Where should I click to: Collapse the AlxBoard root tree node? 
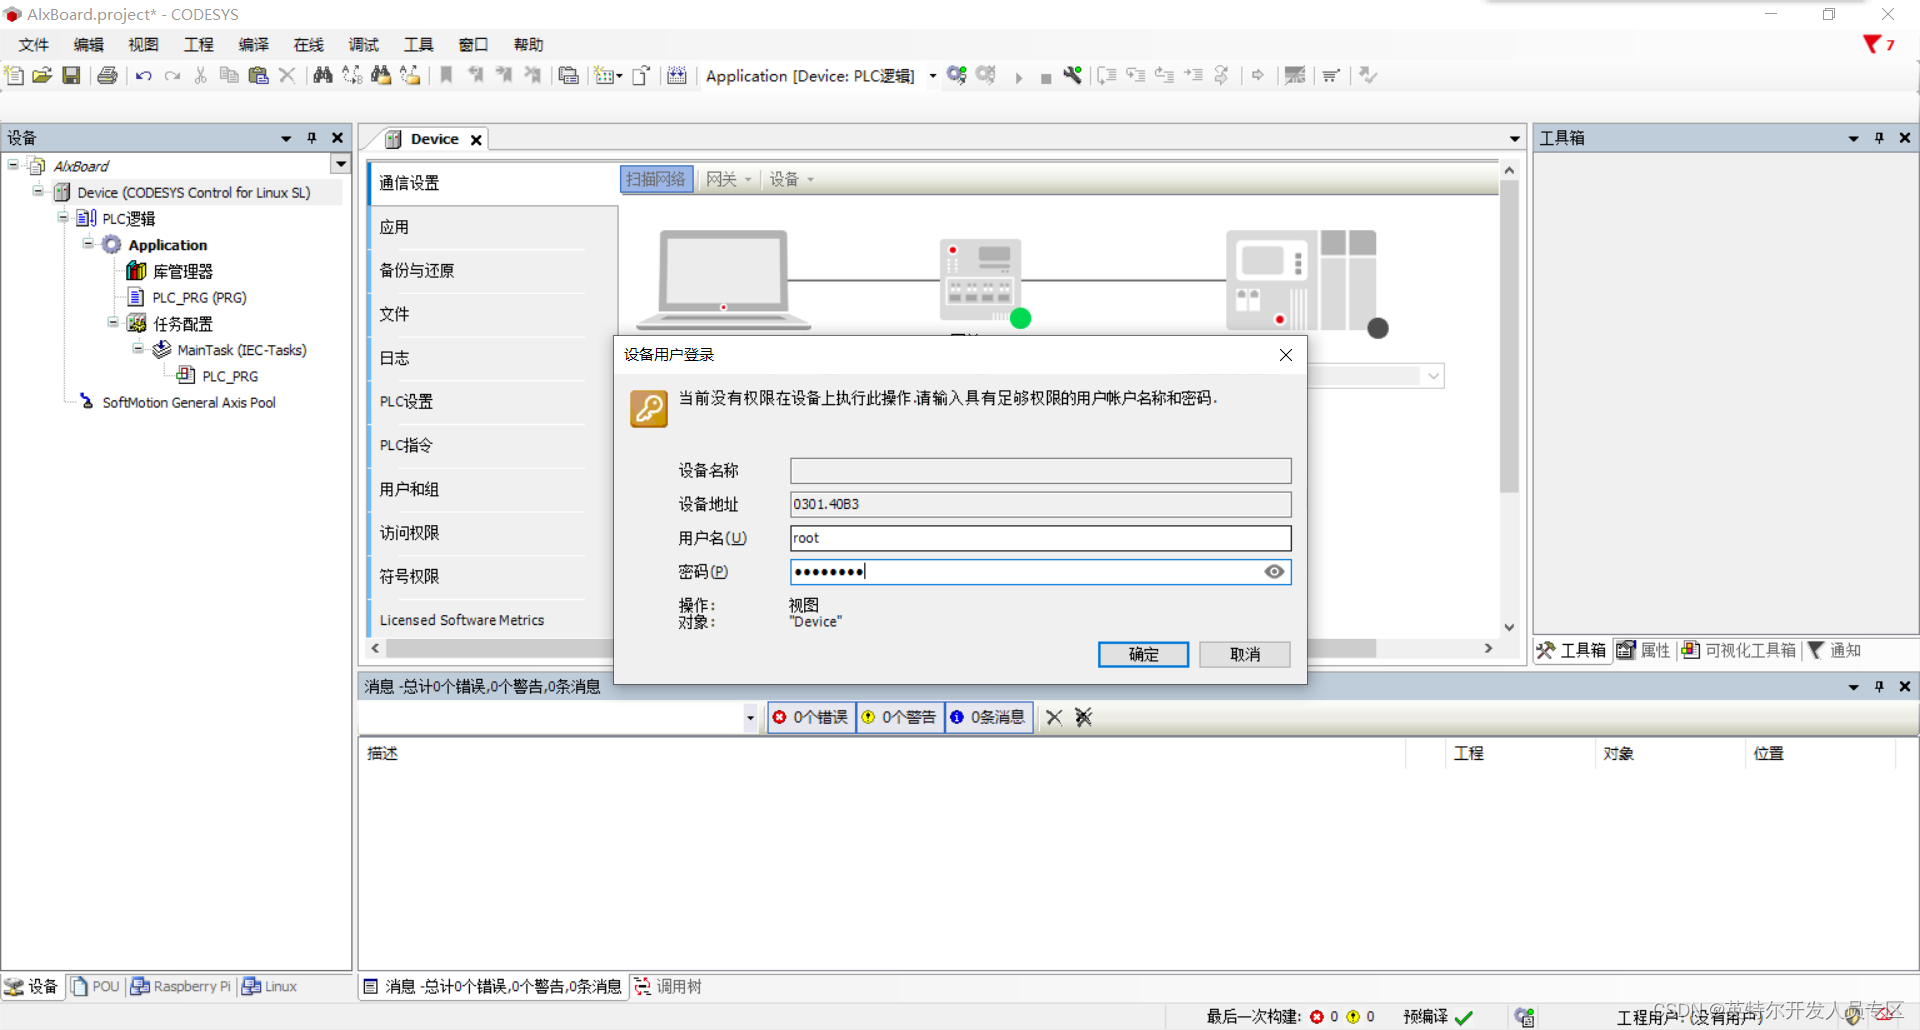point(13,165)
